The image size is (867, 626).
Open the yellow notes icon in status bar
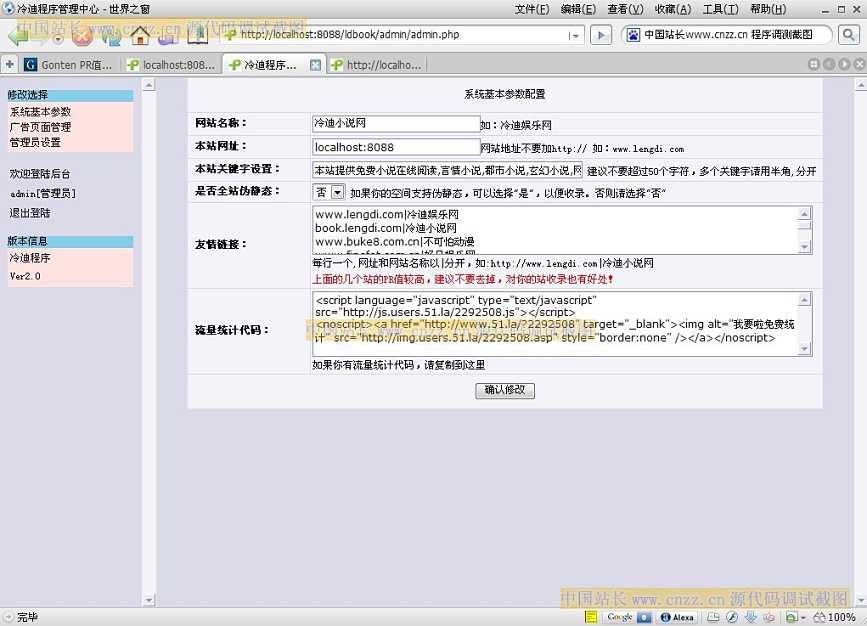(591, 617)
